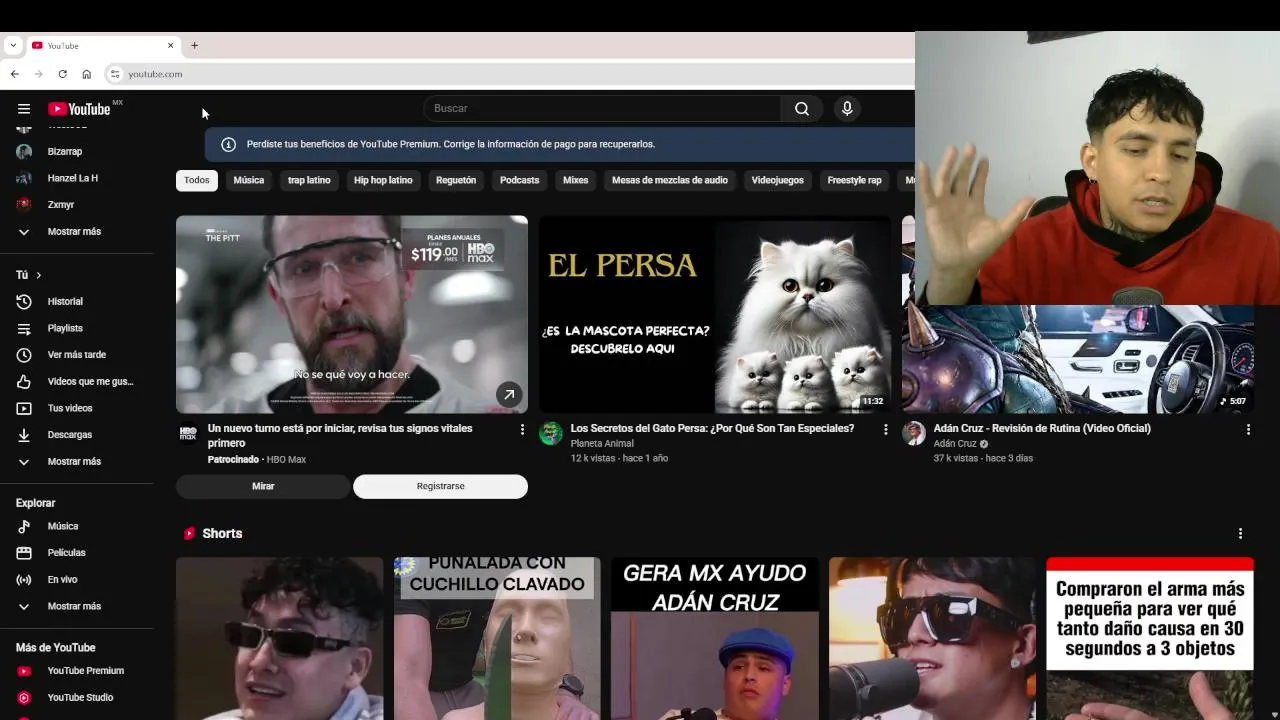The image size is (1280, 720).
Task: Click the YouTube logo to go home
Action: [80, 109]
